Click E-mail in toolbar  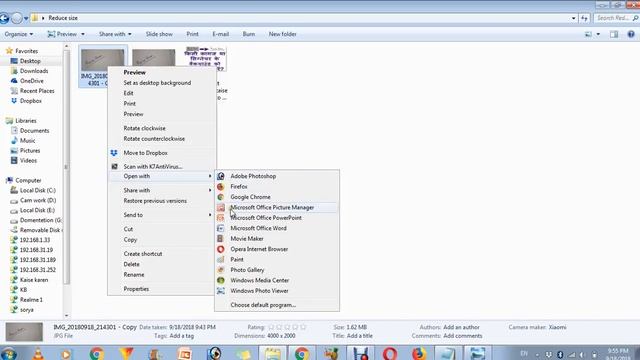tap(220, 34)
